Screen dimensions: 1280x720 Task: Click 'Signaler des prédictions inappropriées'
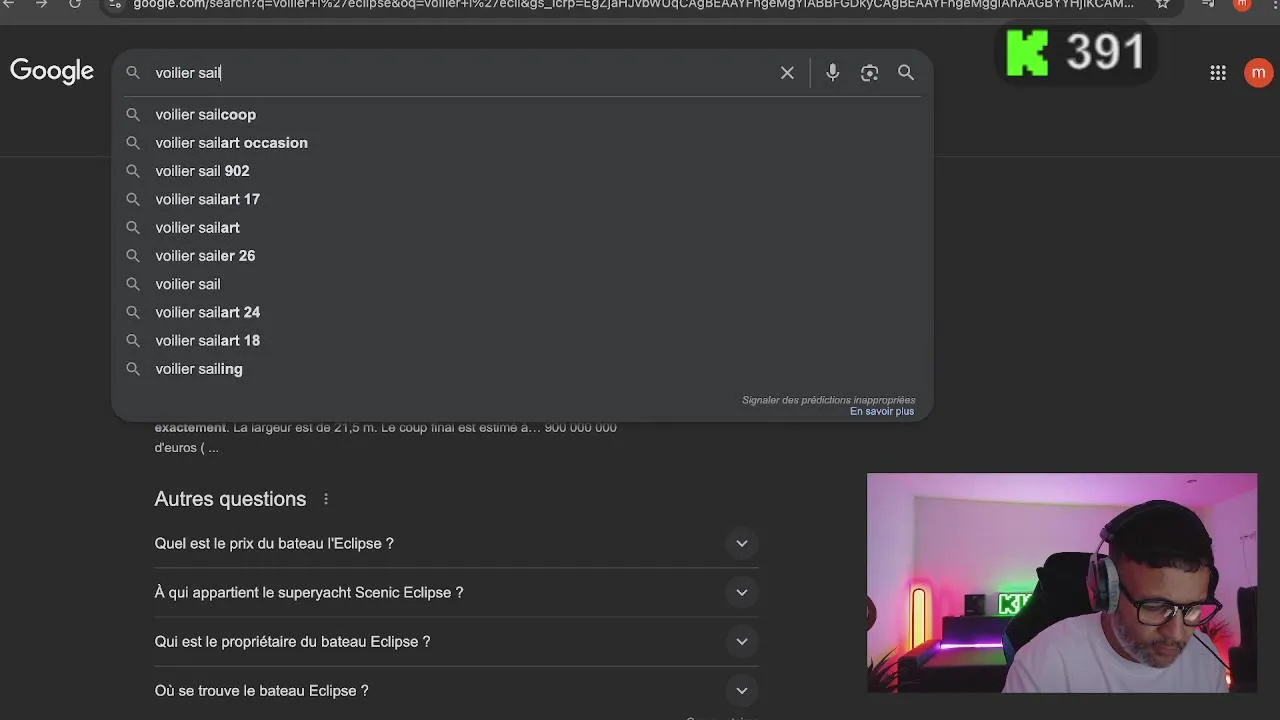coord(828,400)
